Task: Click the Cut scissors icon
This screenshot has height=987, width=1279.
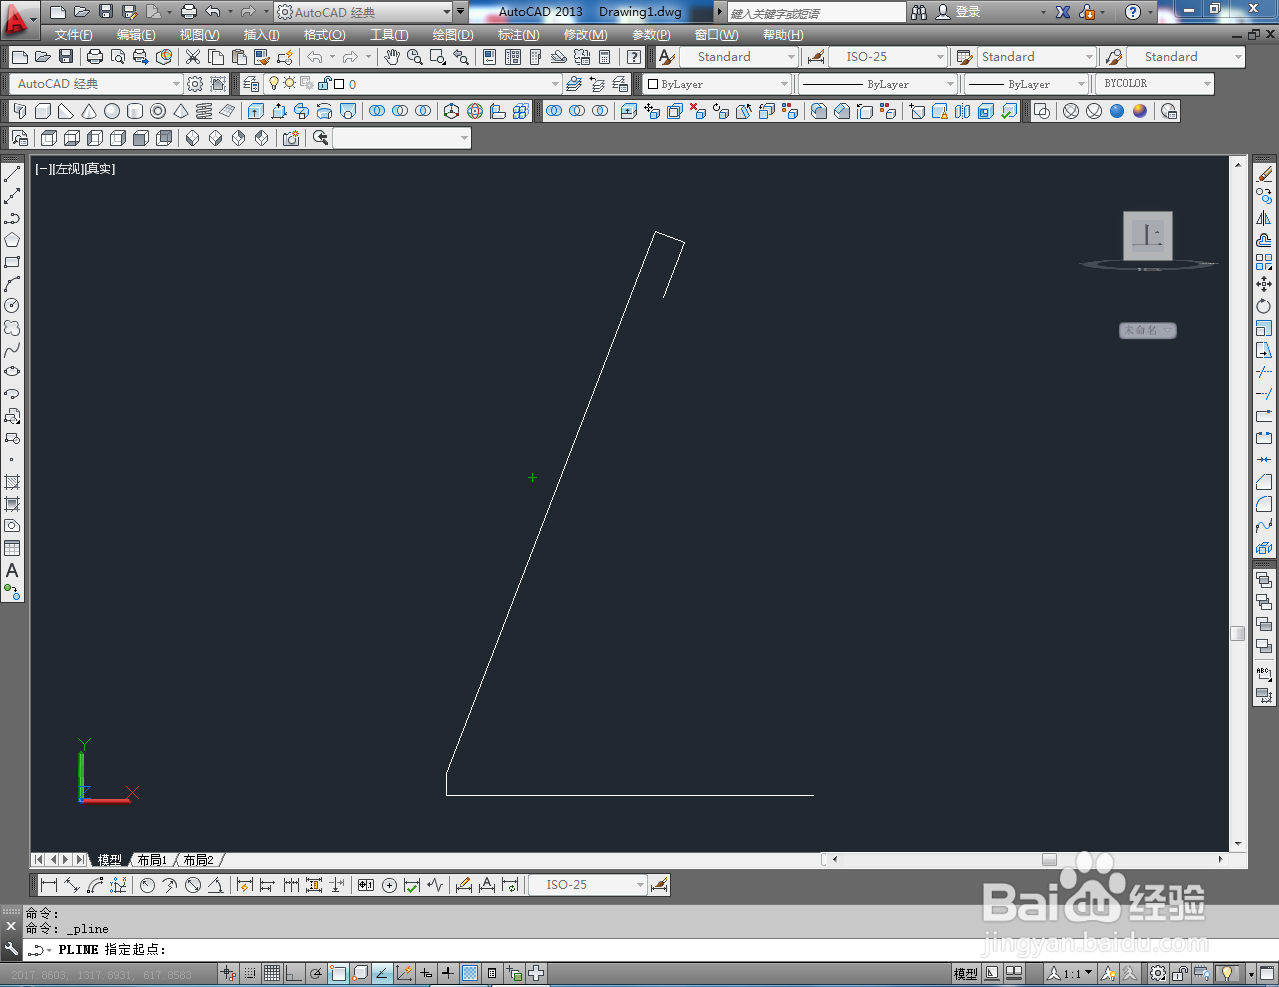Action: [x=193, y=57]
